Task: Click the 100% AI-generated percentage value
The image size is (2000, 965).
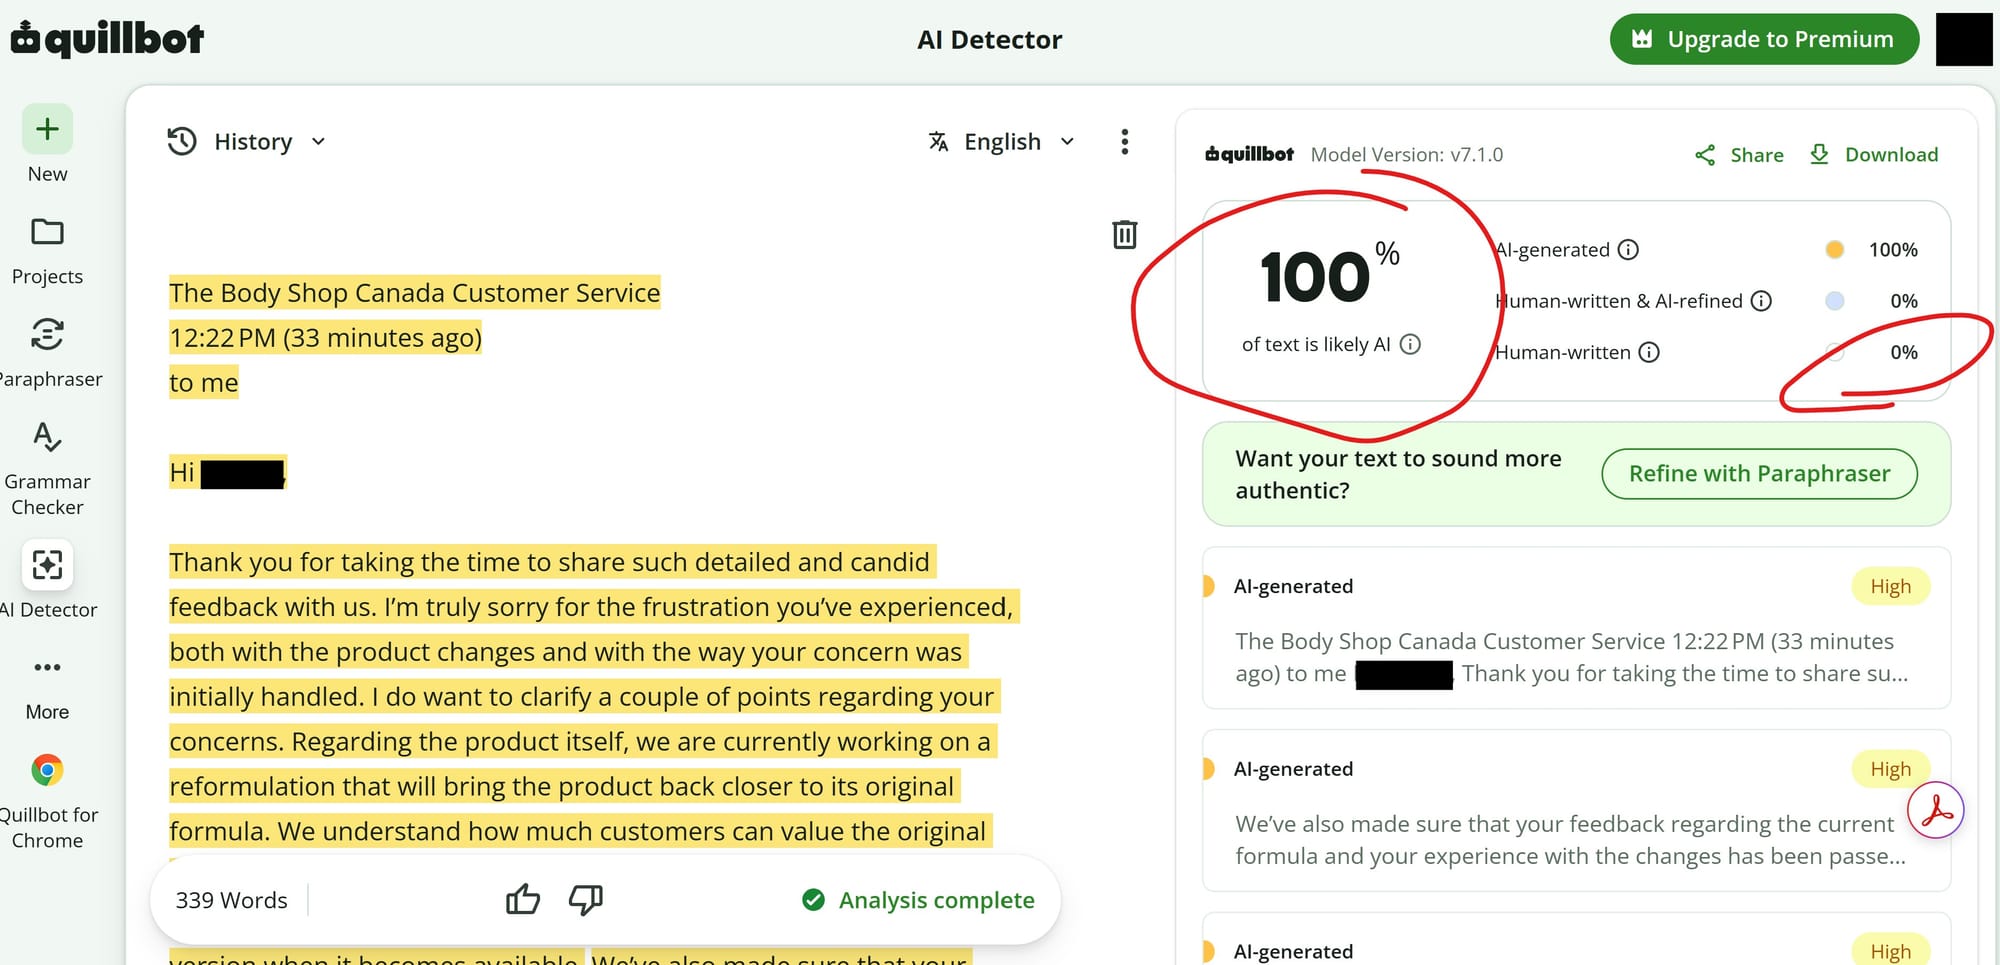Action: coord(1893,250)
